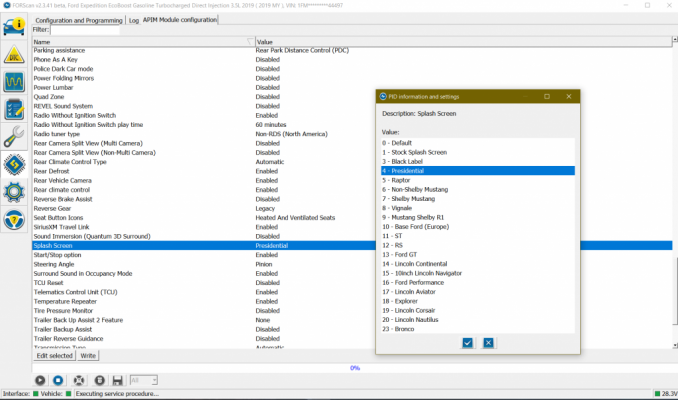Click the Write button
This screenshot has width=678, height=400.
[x=88, y=355]
